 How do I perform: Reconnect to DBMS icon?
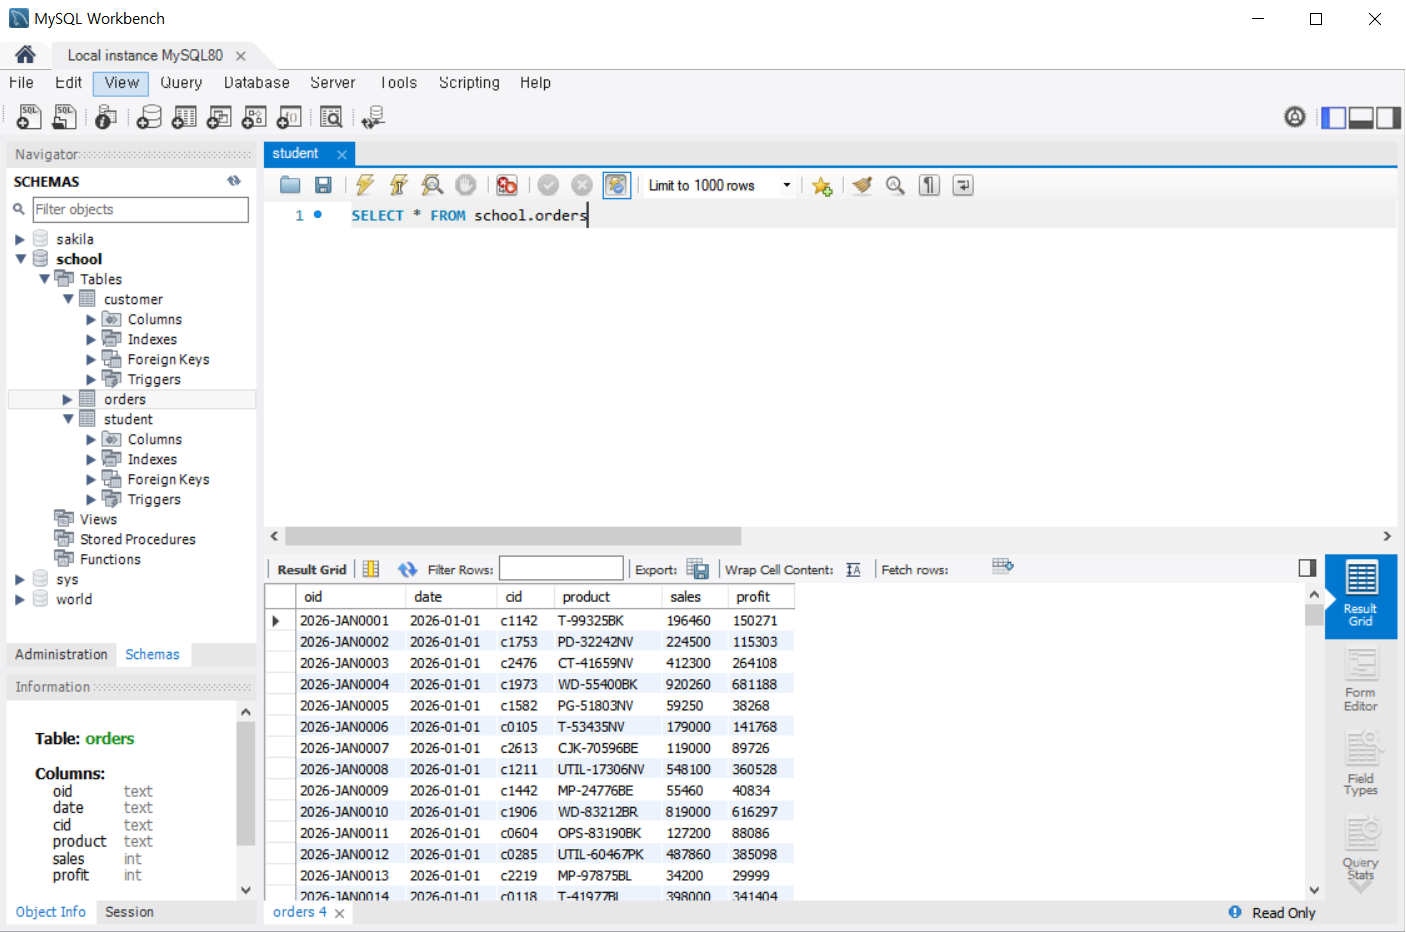tap(374, 117)
